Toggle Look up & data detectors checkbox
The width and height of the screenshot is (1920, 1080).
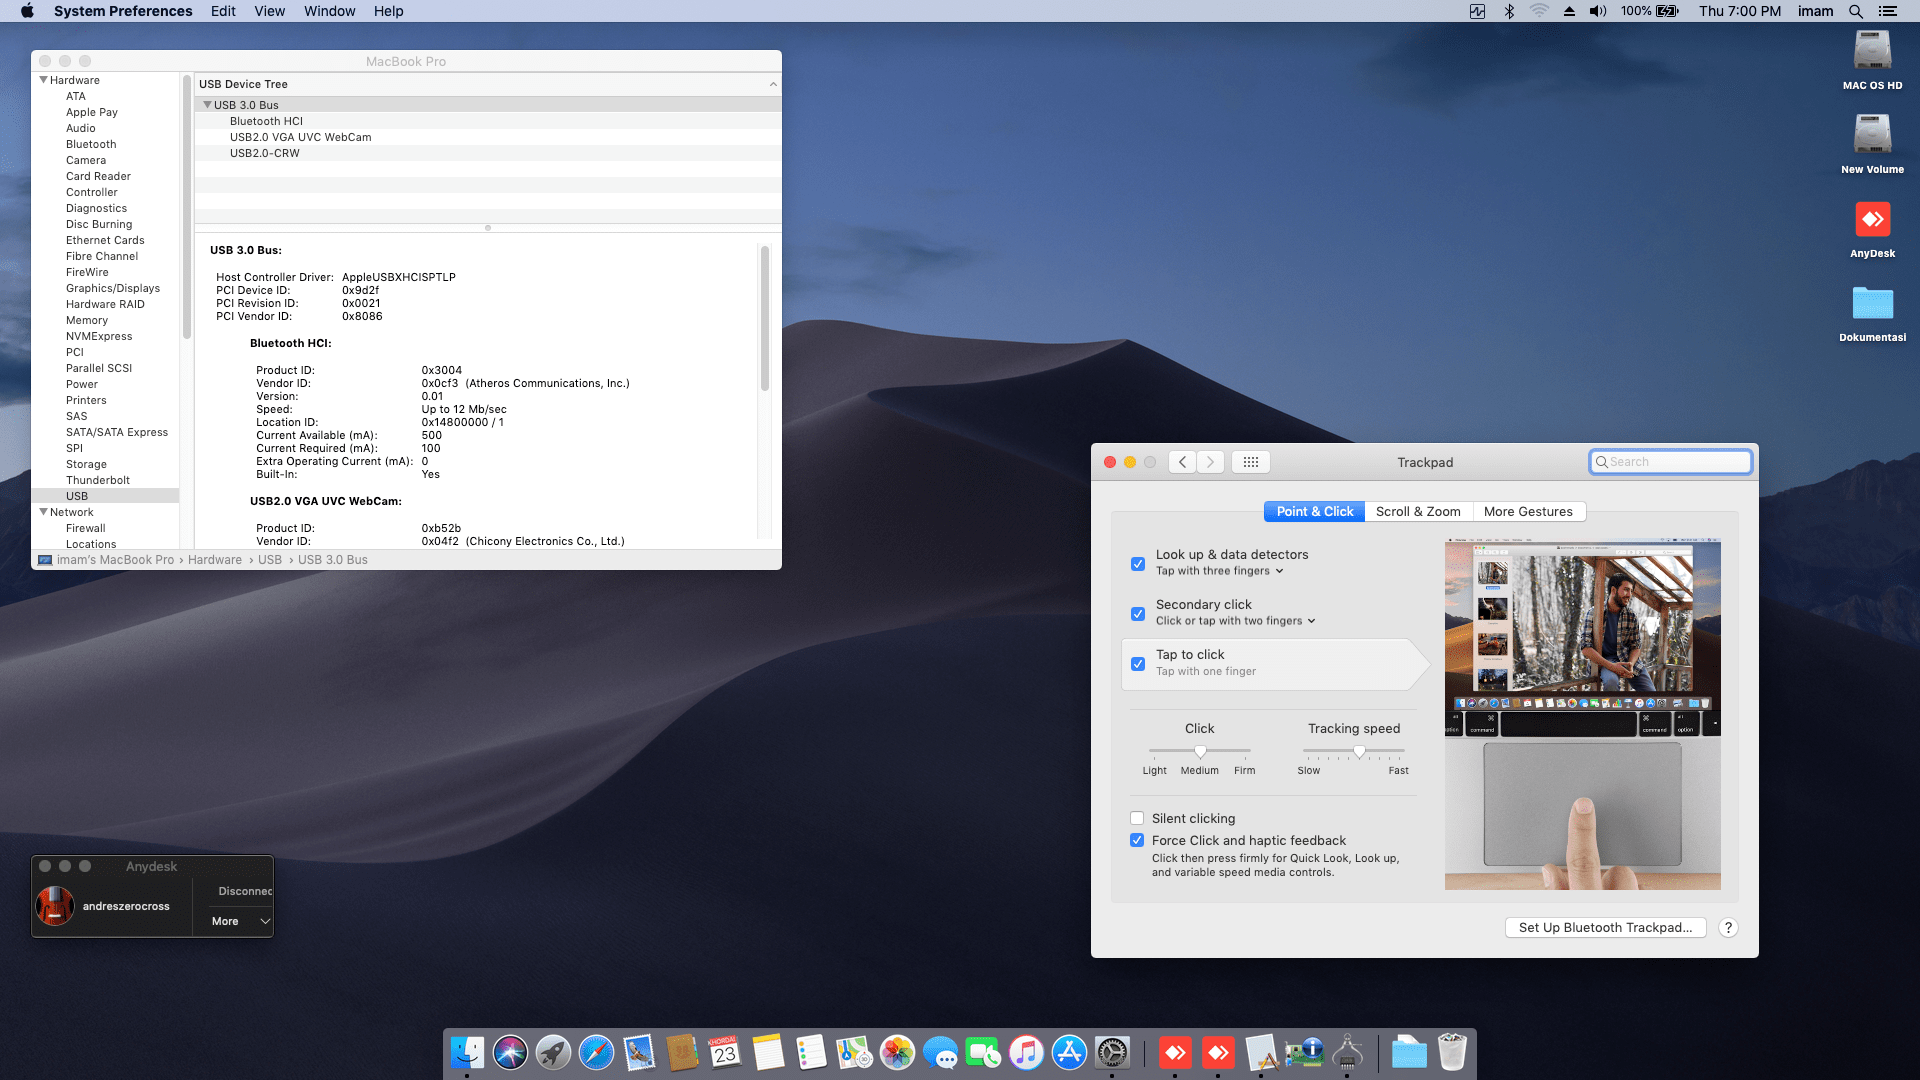(1138, 564)
